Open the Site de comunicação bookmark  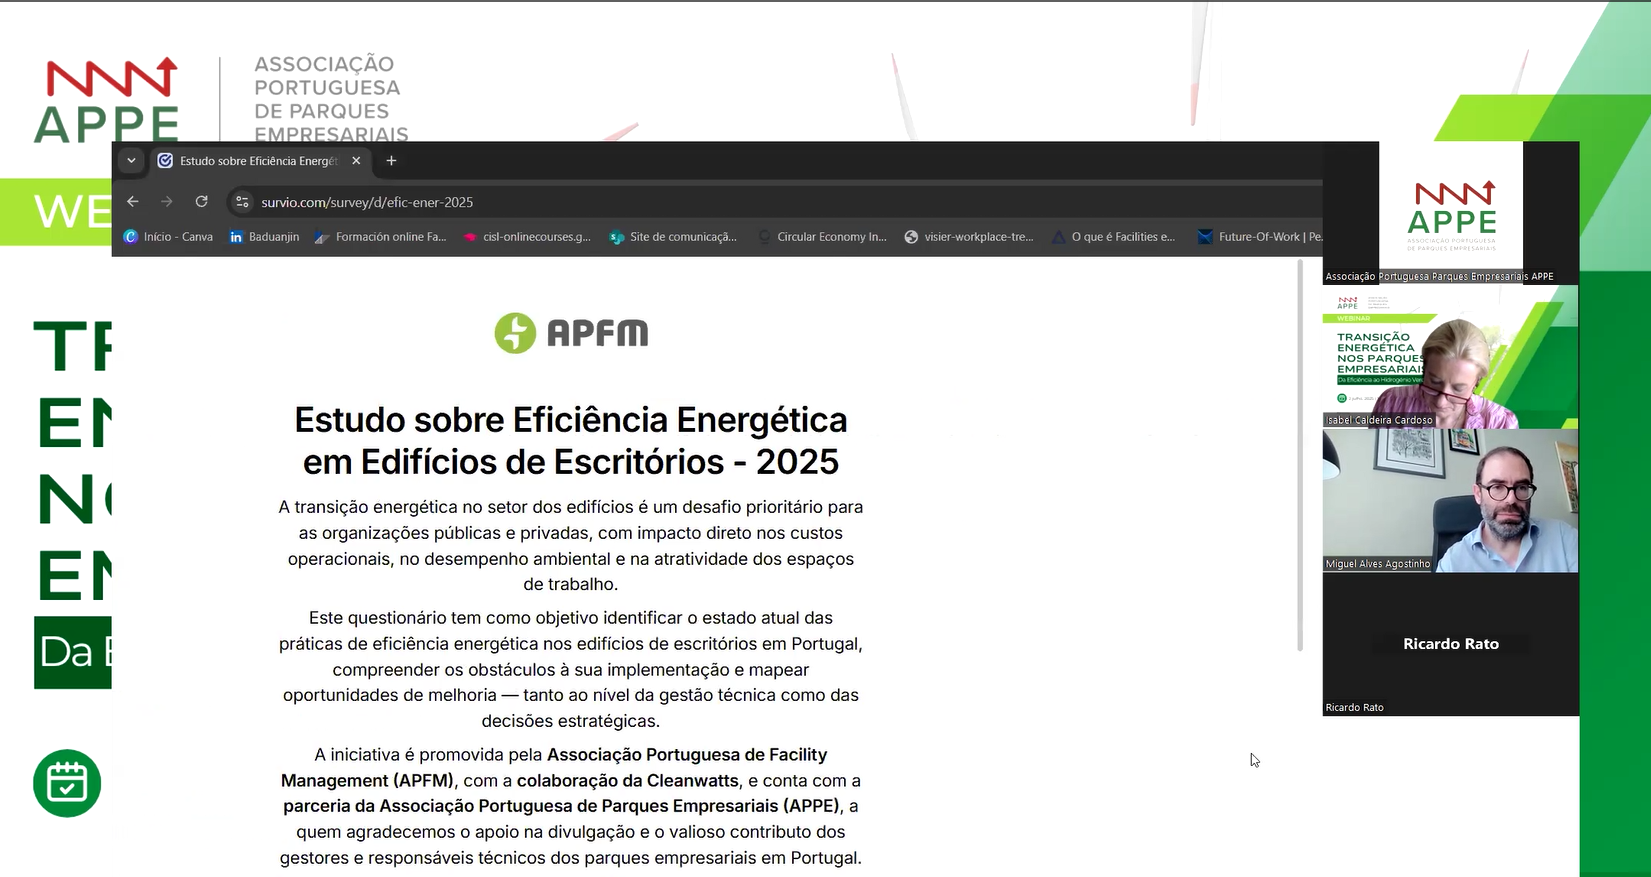[673, 237]
